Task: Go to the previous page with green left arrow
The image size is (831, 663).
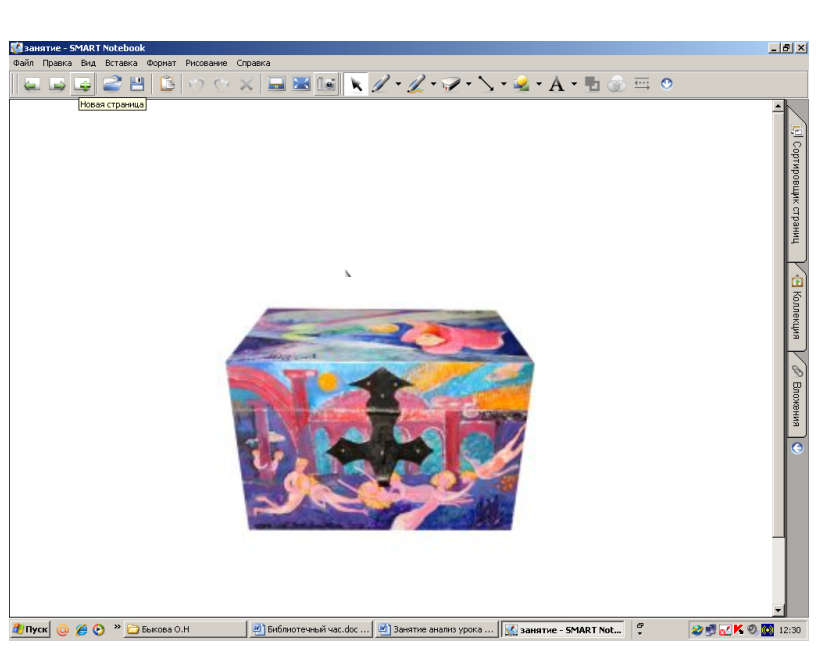Action: [32, 84]
